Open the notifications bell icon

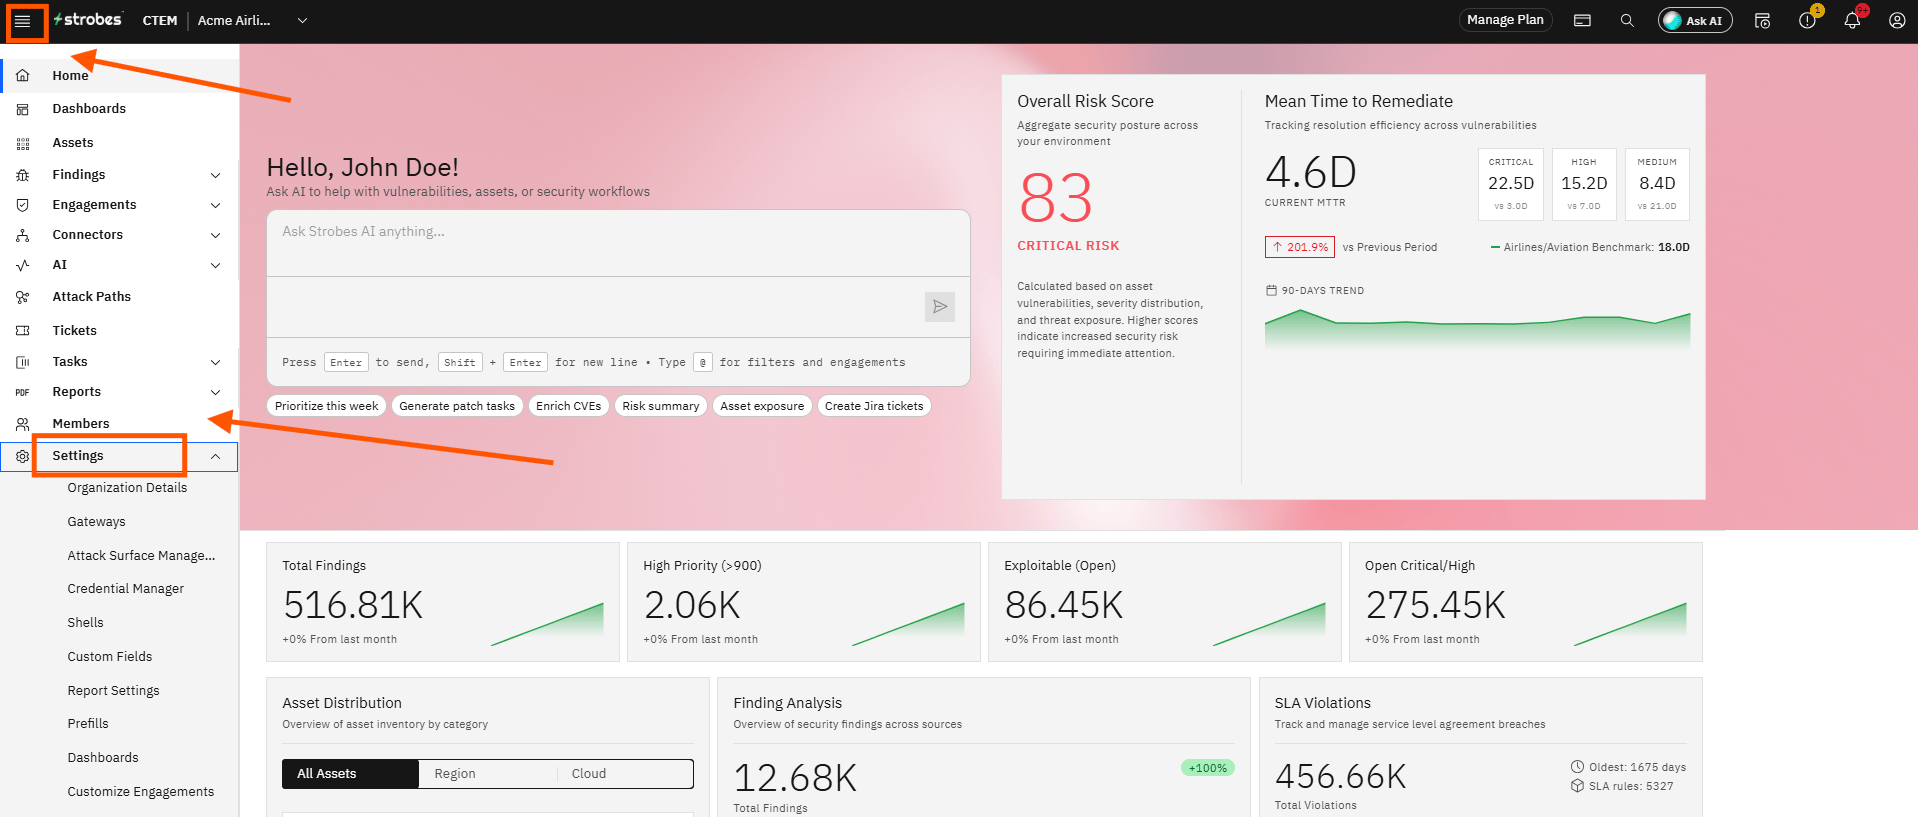[x=1852, y=20]
